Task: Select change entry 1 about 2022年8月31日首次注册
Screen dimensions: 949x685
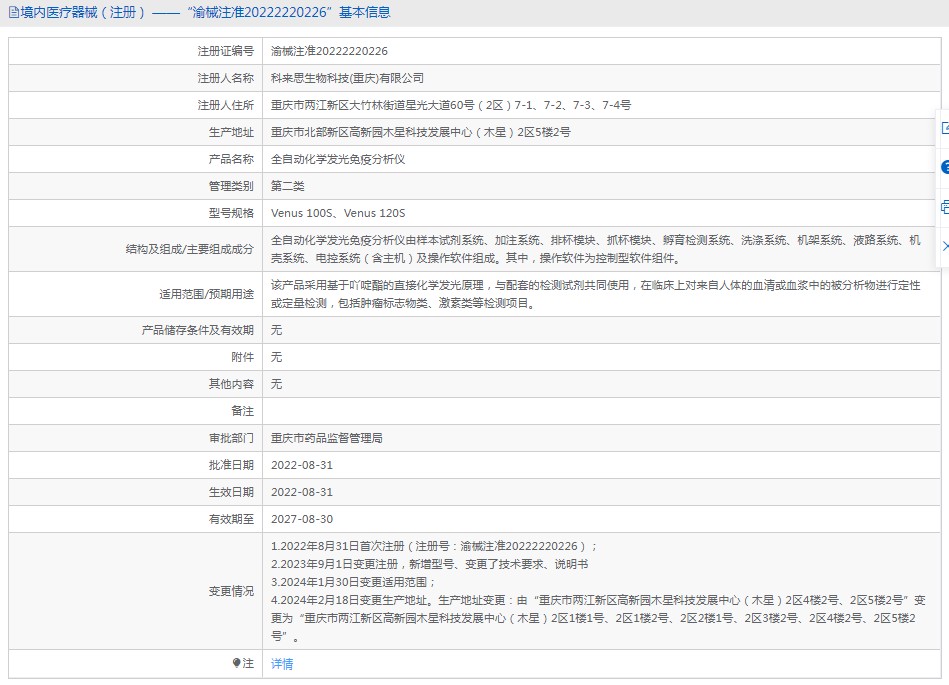Action: (434, 546)
